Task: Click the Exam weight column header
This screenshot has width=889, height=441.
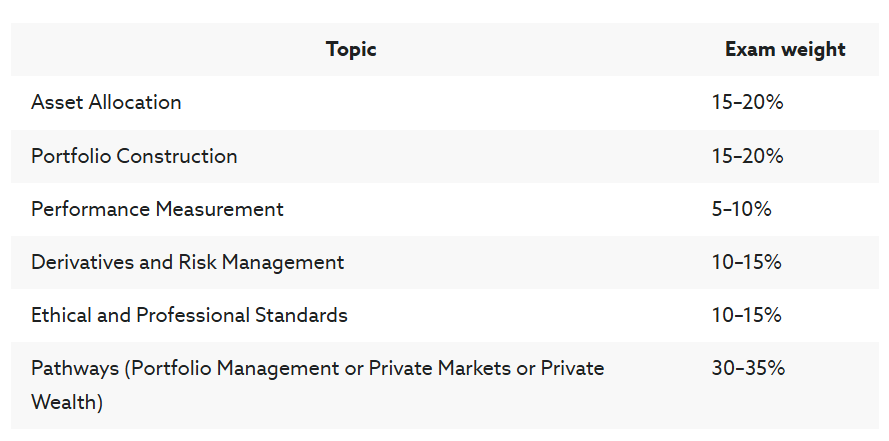Action: 785,49
